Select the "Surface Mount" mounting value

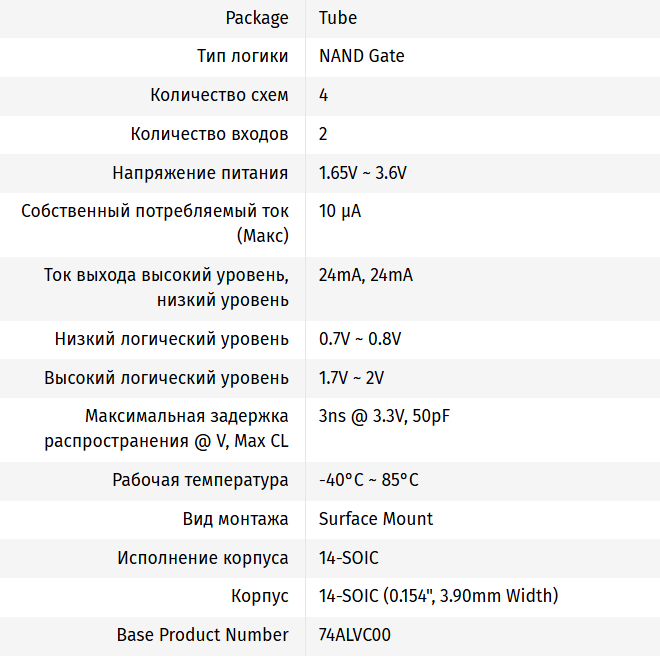pyautogui.click(x=376, y=519)
